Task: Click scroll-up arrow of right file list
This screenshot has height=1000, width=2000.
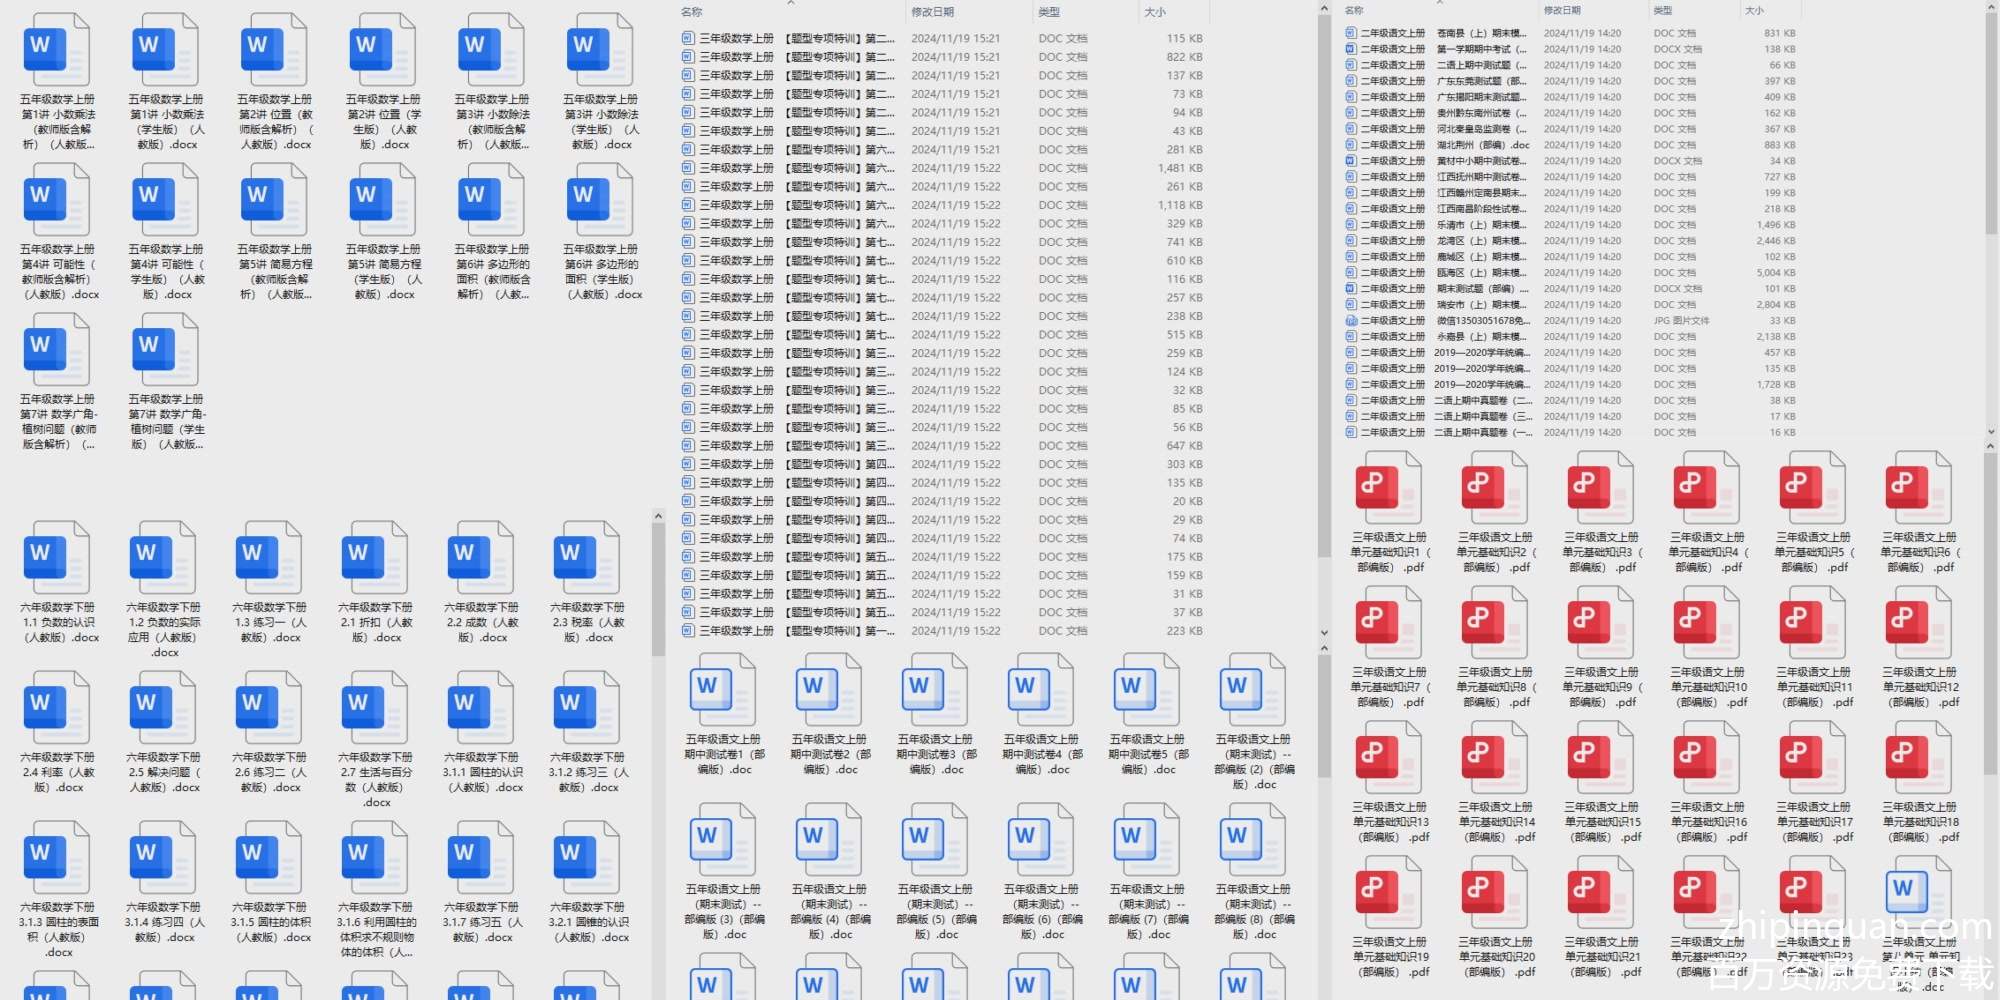Action: [x=1990, y=8]
